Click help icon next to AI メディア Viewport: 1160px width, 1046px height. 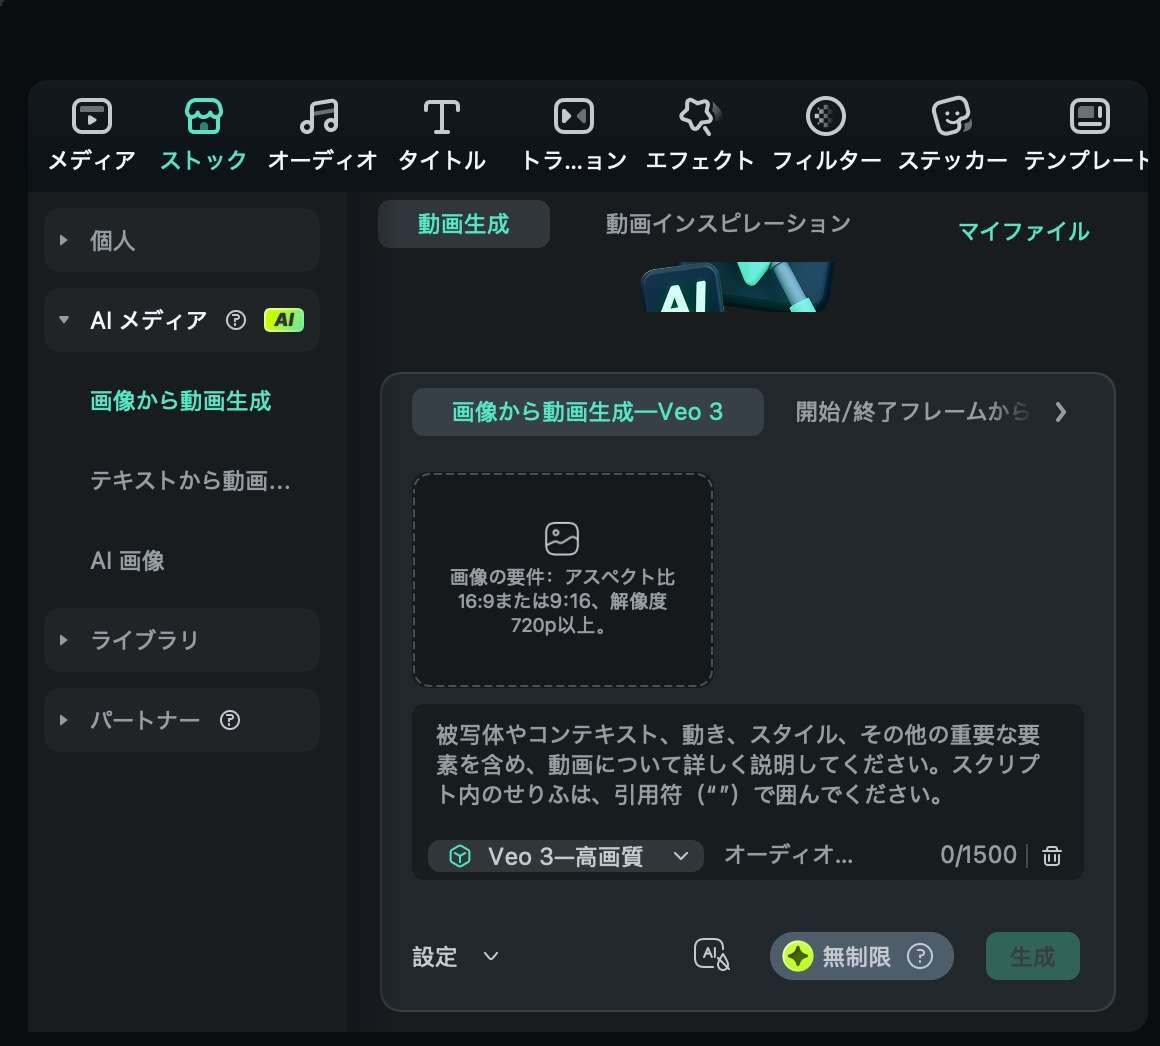tap(236, 320)
